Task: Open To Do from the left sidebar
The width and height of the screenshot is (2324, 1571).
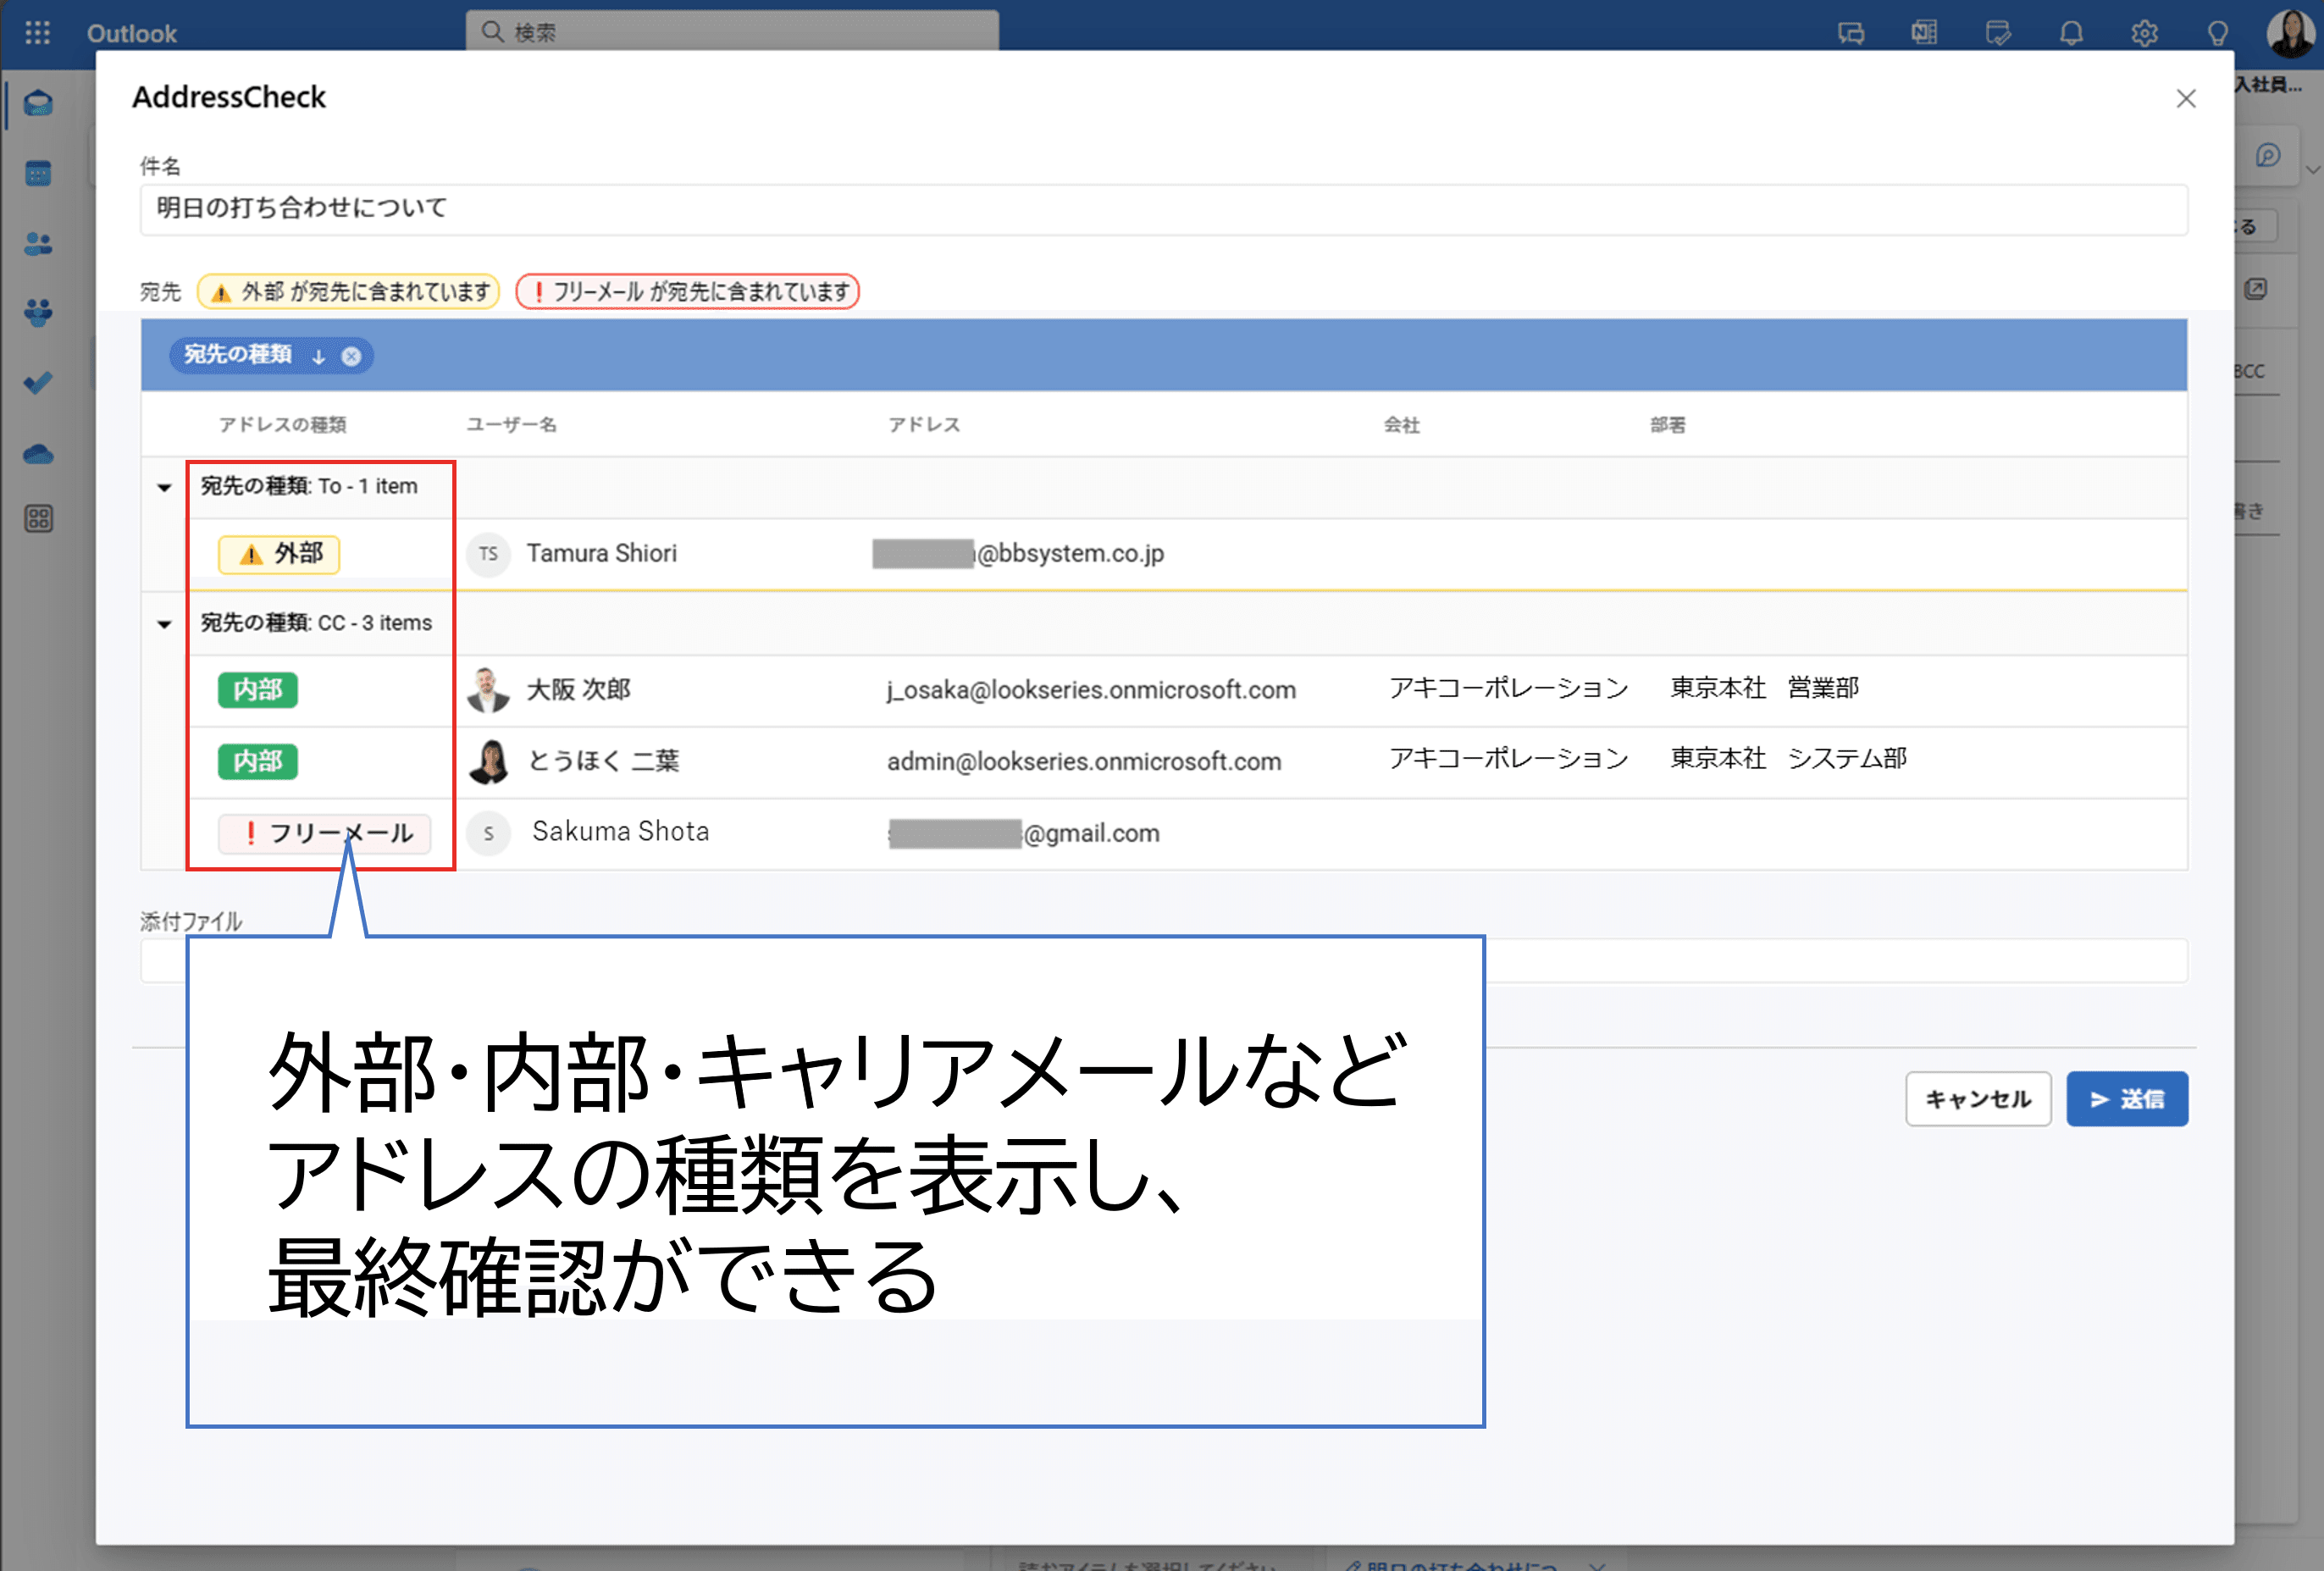Action: point(38,381)
